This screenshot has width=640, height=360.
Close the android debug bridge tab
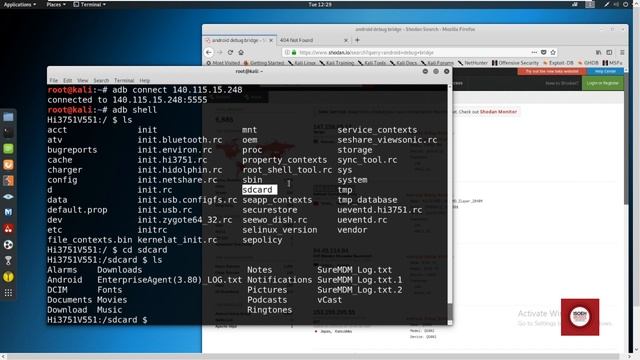pyautogui.click(x=271, y=40)
